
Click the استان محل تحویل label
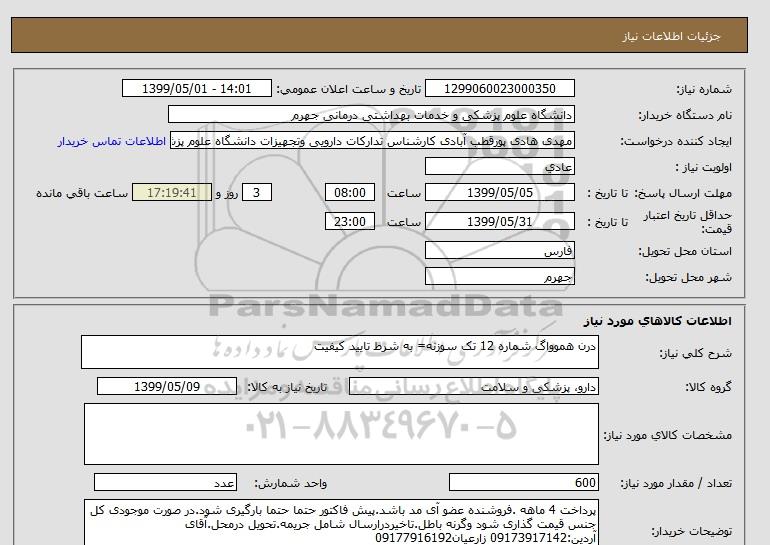(685, 251)
